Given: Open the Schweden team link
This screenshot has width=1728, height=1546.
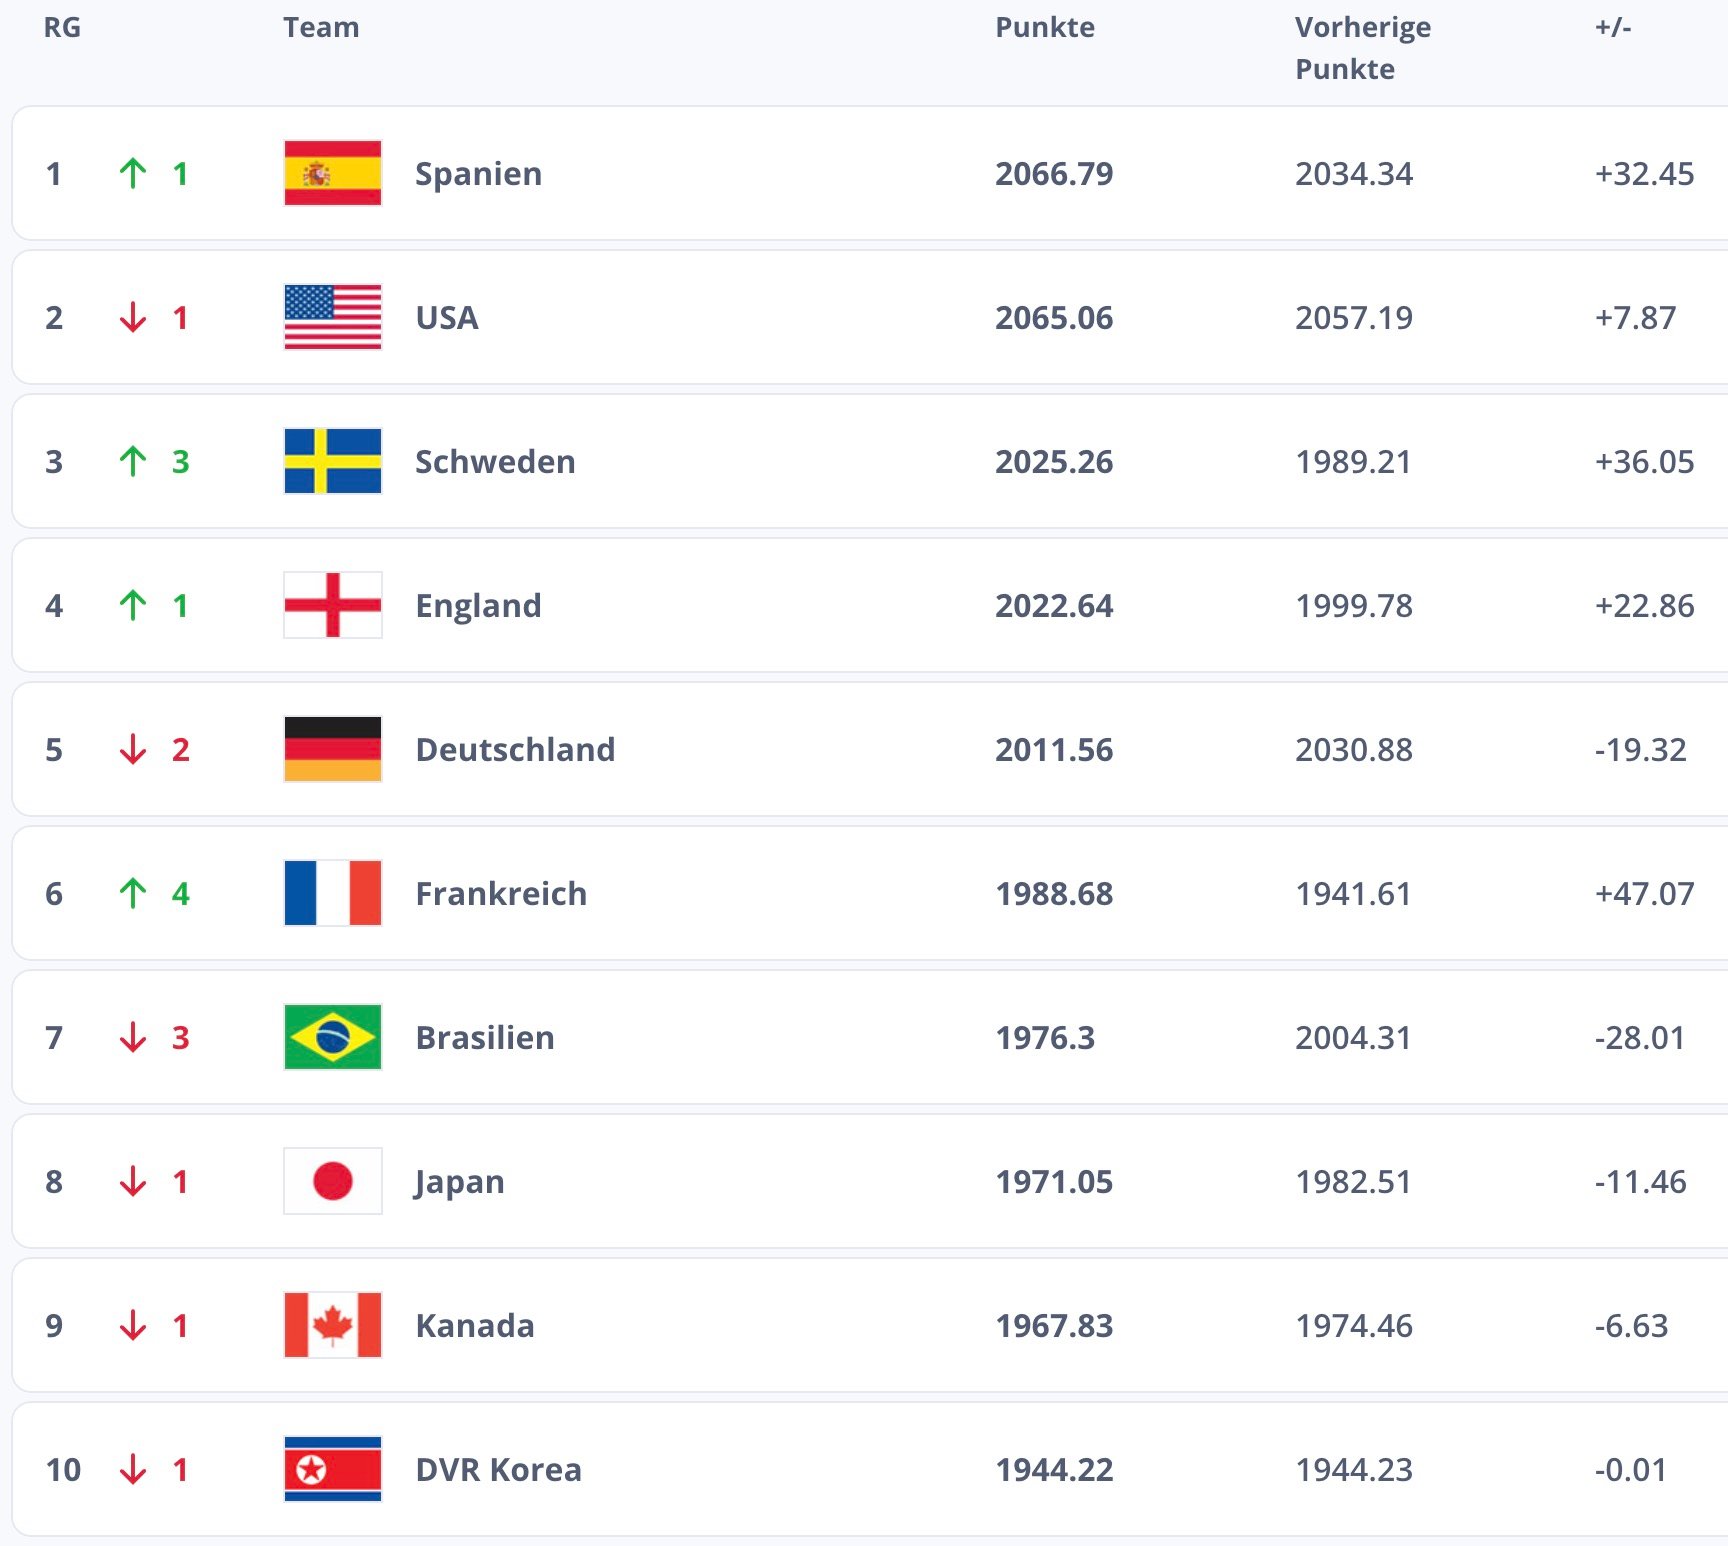Looking at the screenshot, I should coord(495,462).
